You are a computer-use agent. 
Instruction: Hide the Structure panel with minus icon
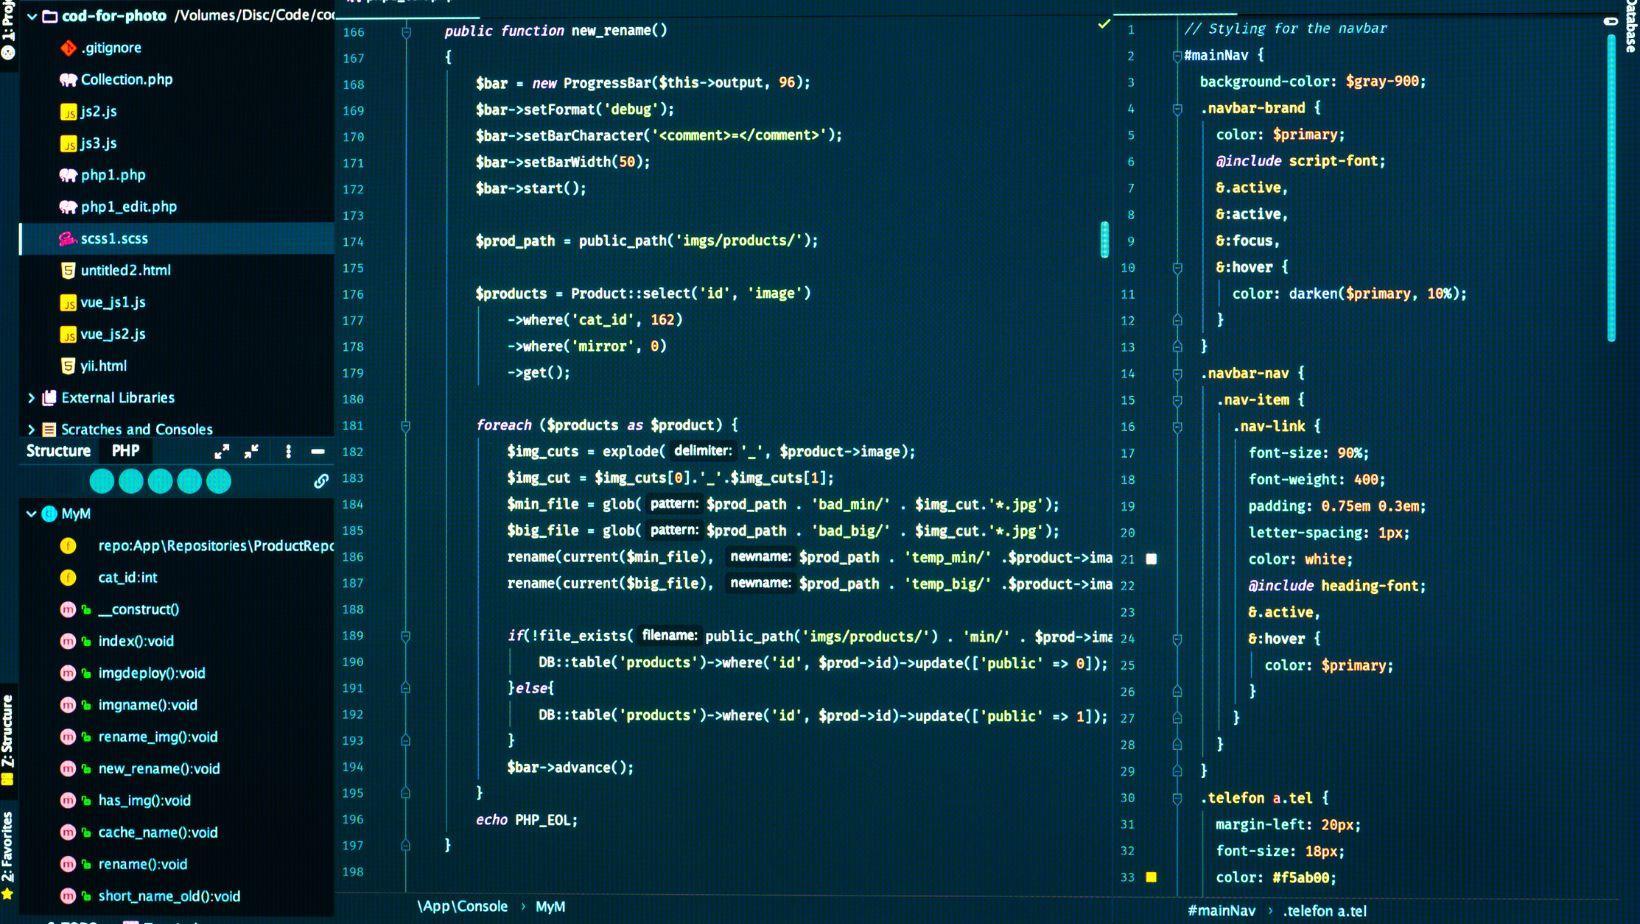tap(318, 452)
